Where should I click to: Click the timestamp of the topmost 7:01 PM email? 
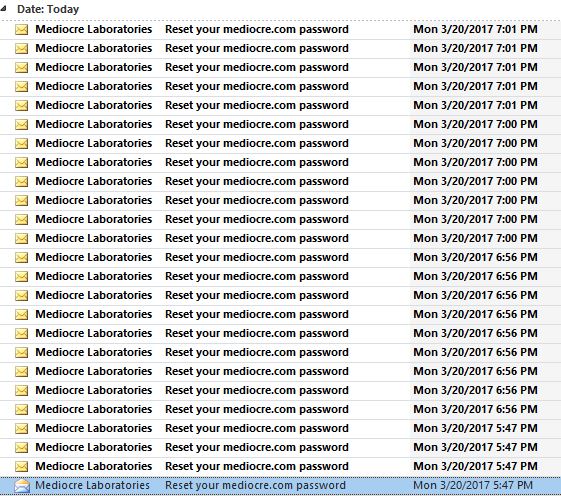(x=475, y=29)
